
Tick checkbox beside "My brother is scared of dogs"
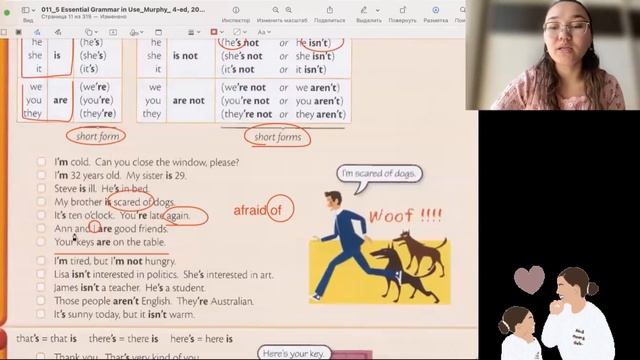41,202
